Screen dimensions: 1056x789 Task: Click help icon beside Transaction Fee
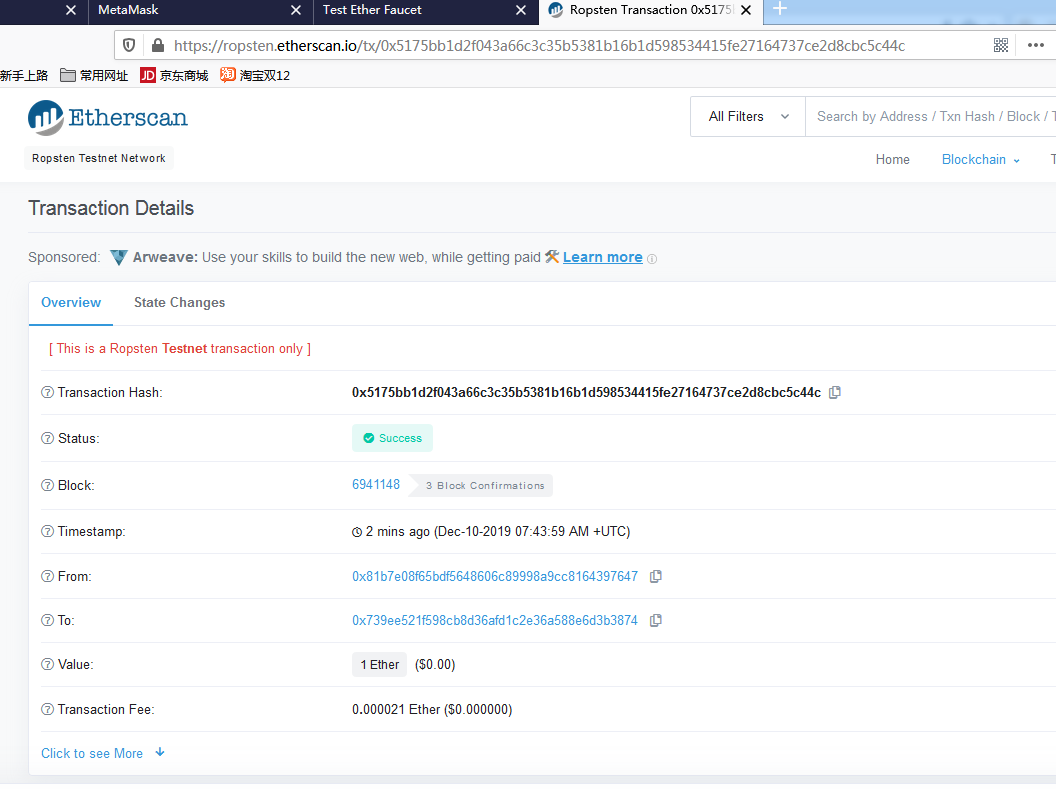pyautogui.click(x=47, y=710)
